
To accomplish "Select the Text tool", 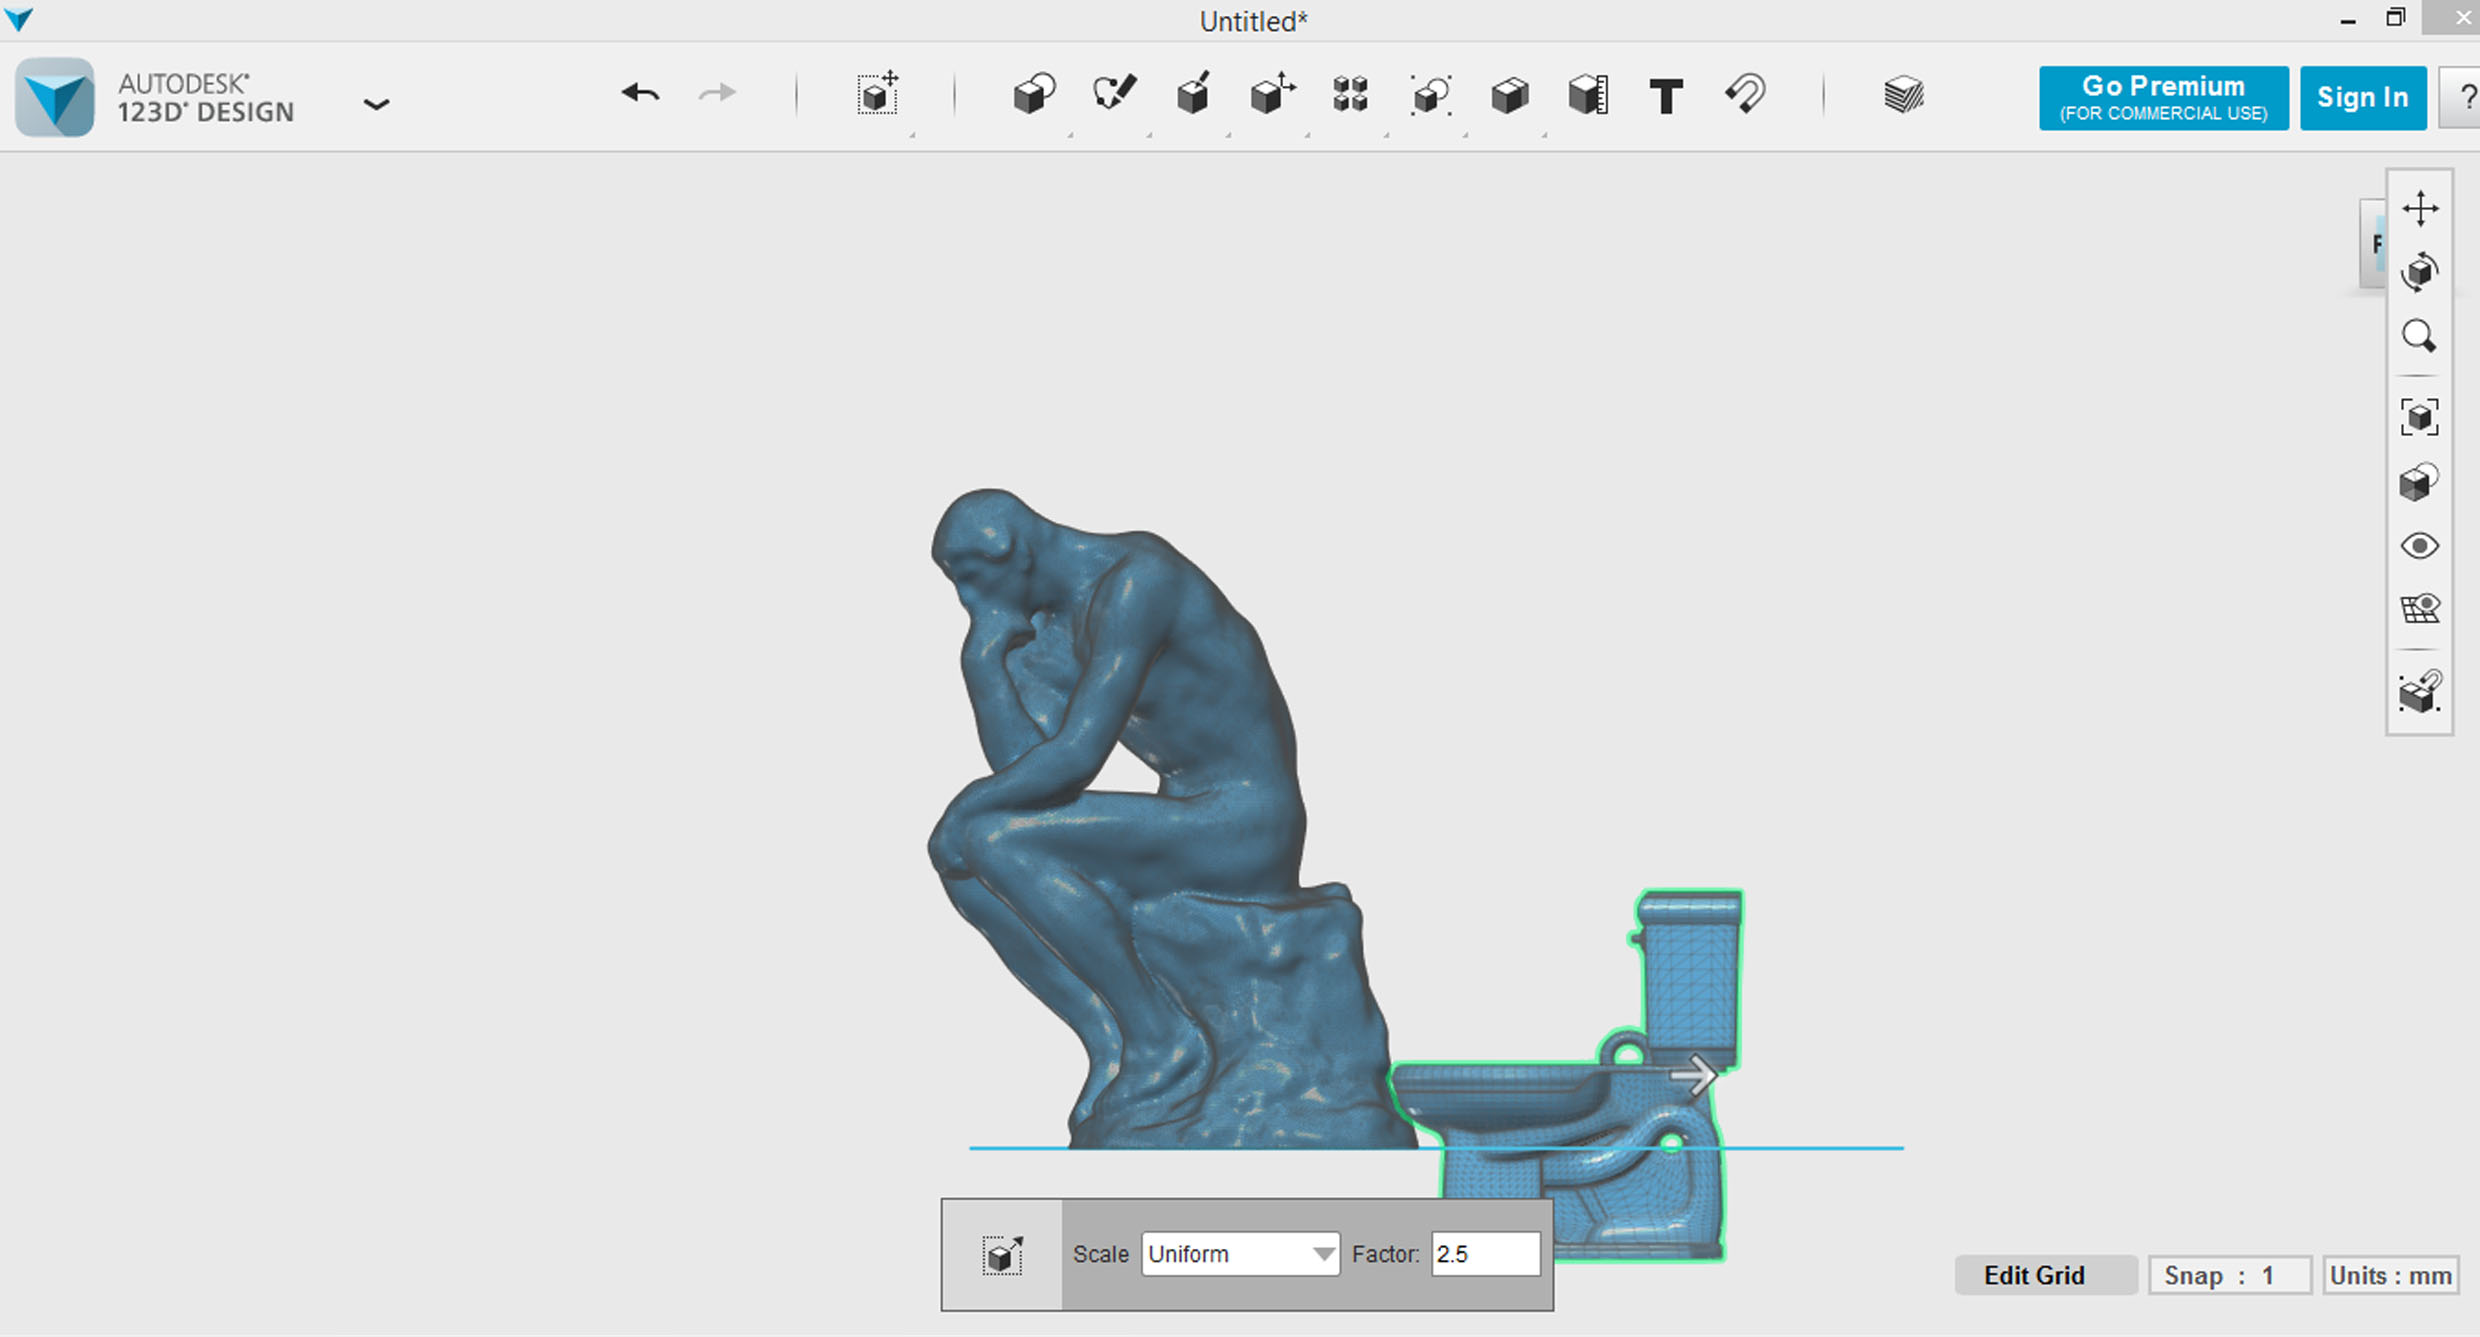I will [1666, 96].
